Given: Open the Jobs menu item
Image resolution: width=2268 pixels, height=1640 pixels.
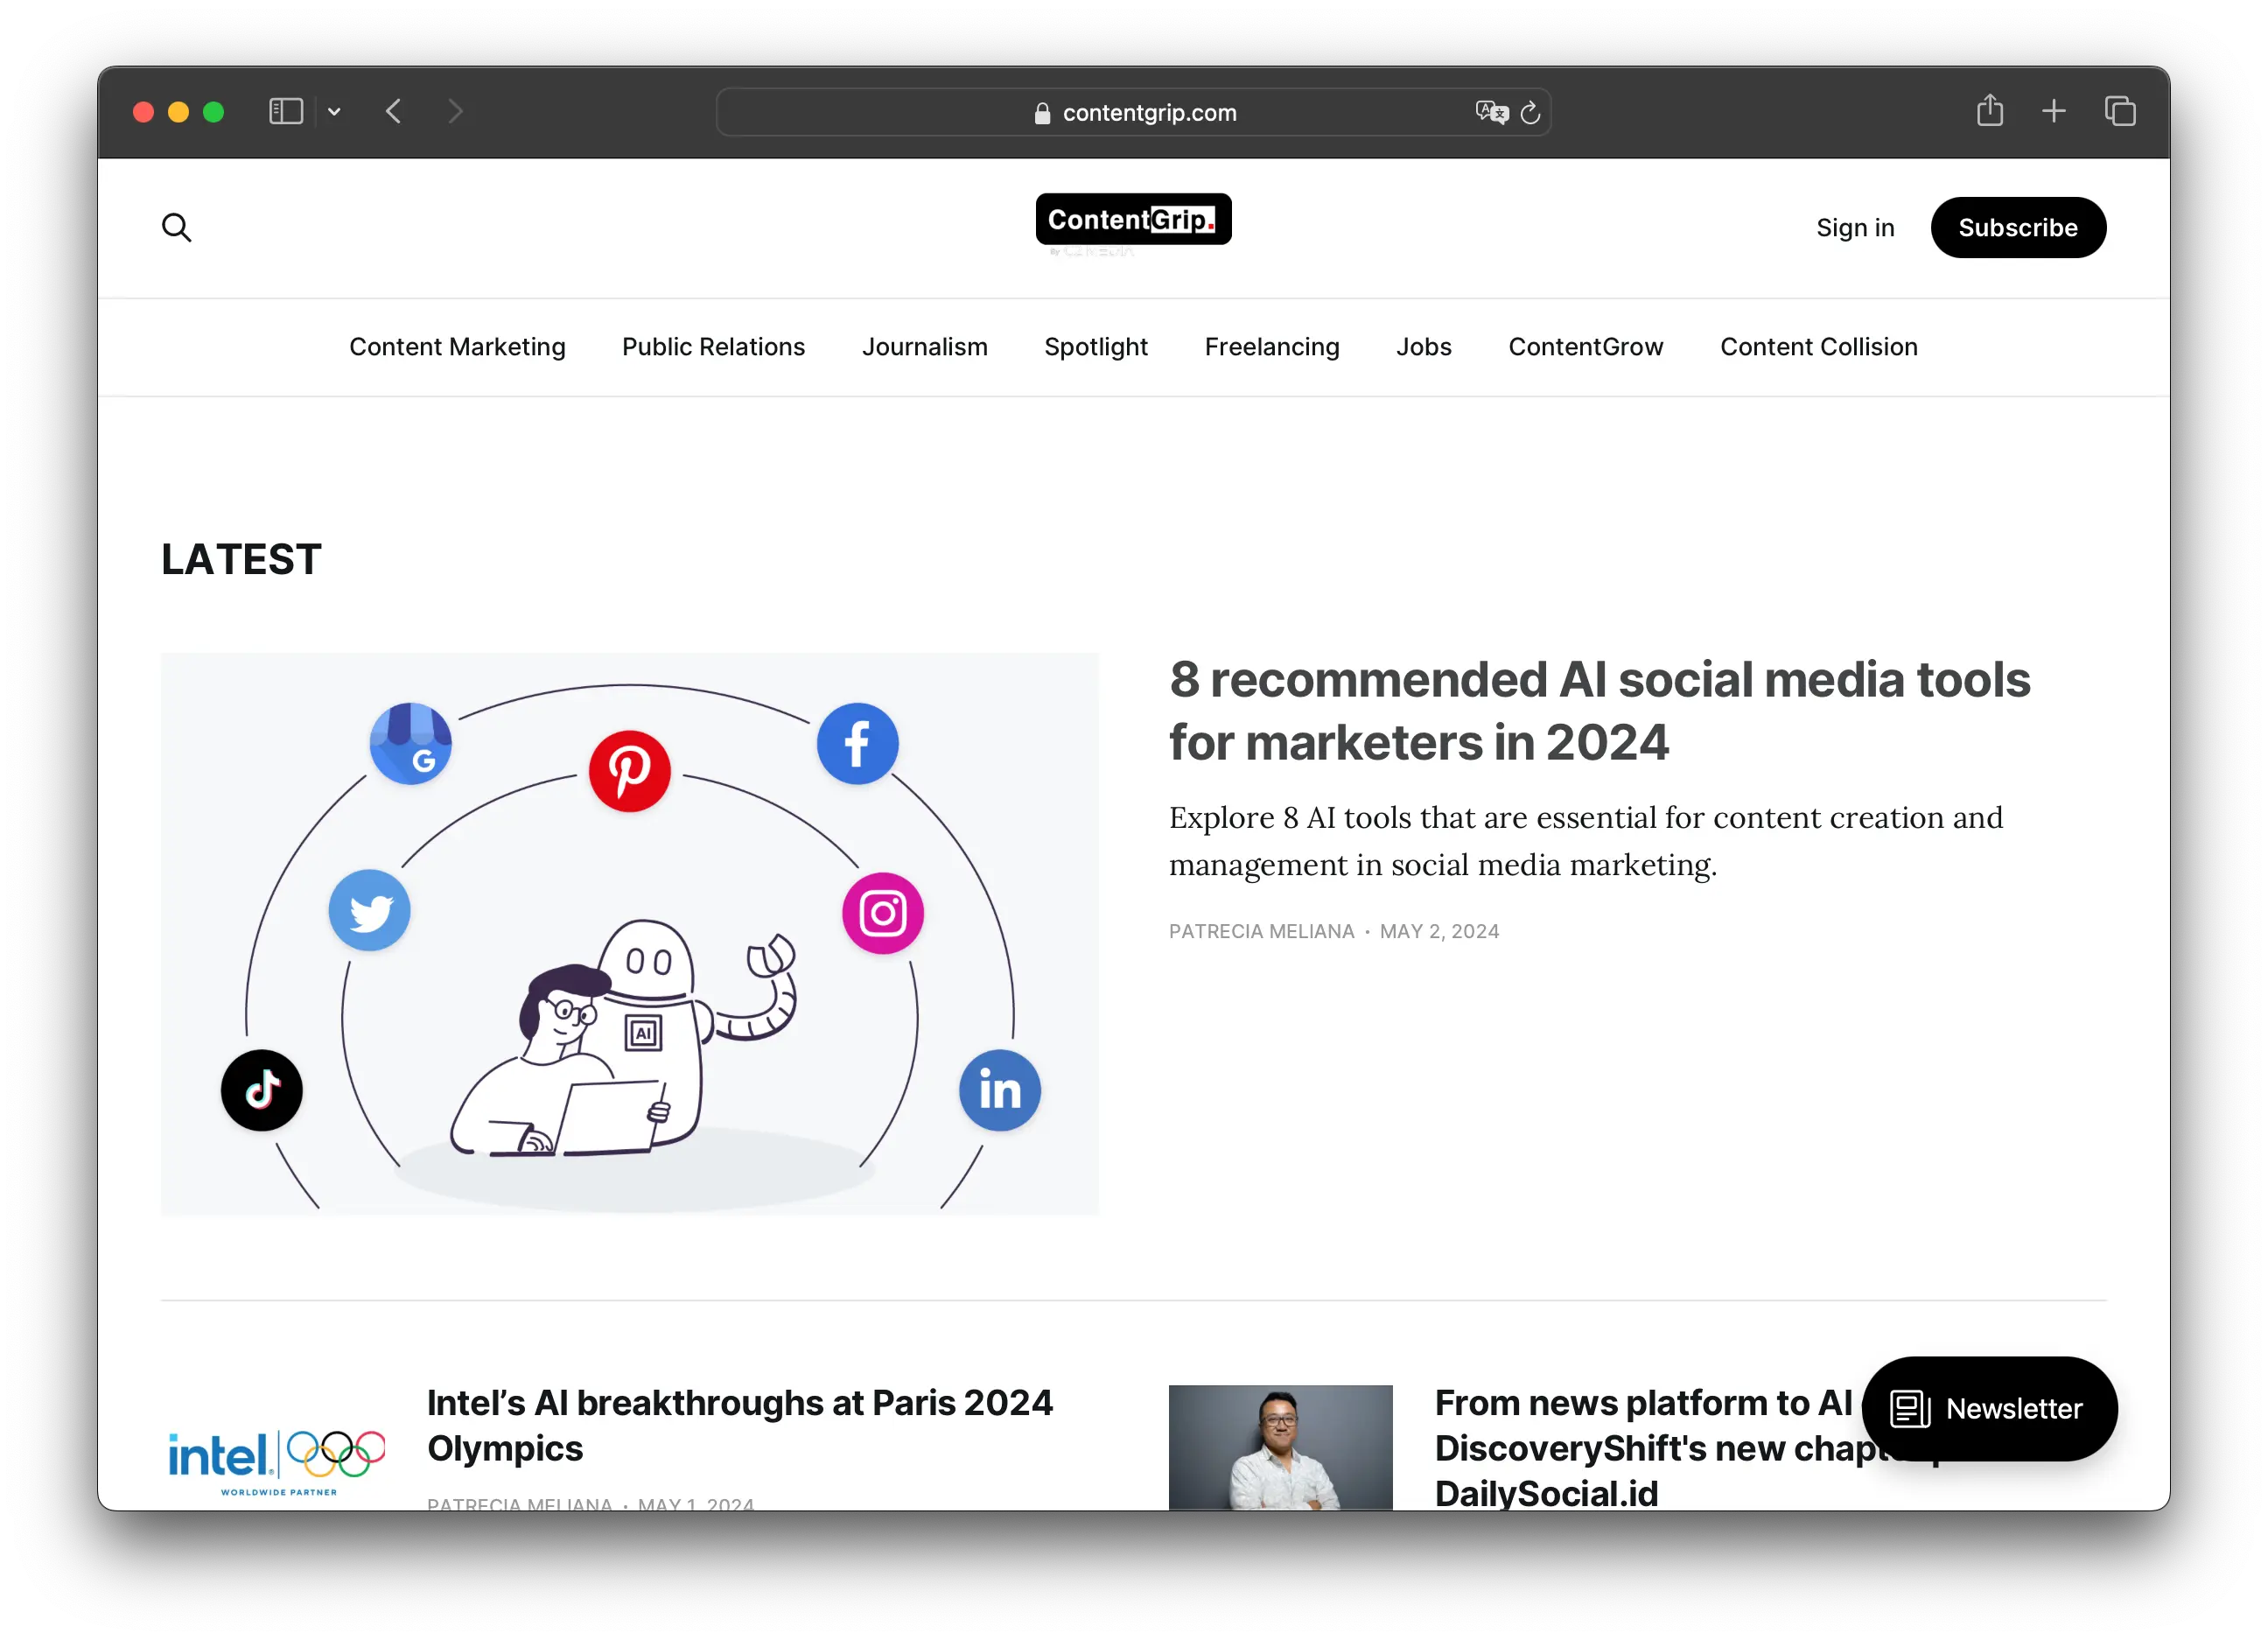Looking at the screenshot, I should (x=1424, y=347).
